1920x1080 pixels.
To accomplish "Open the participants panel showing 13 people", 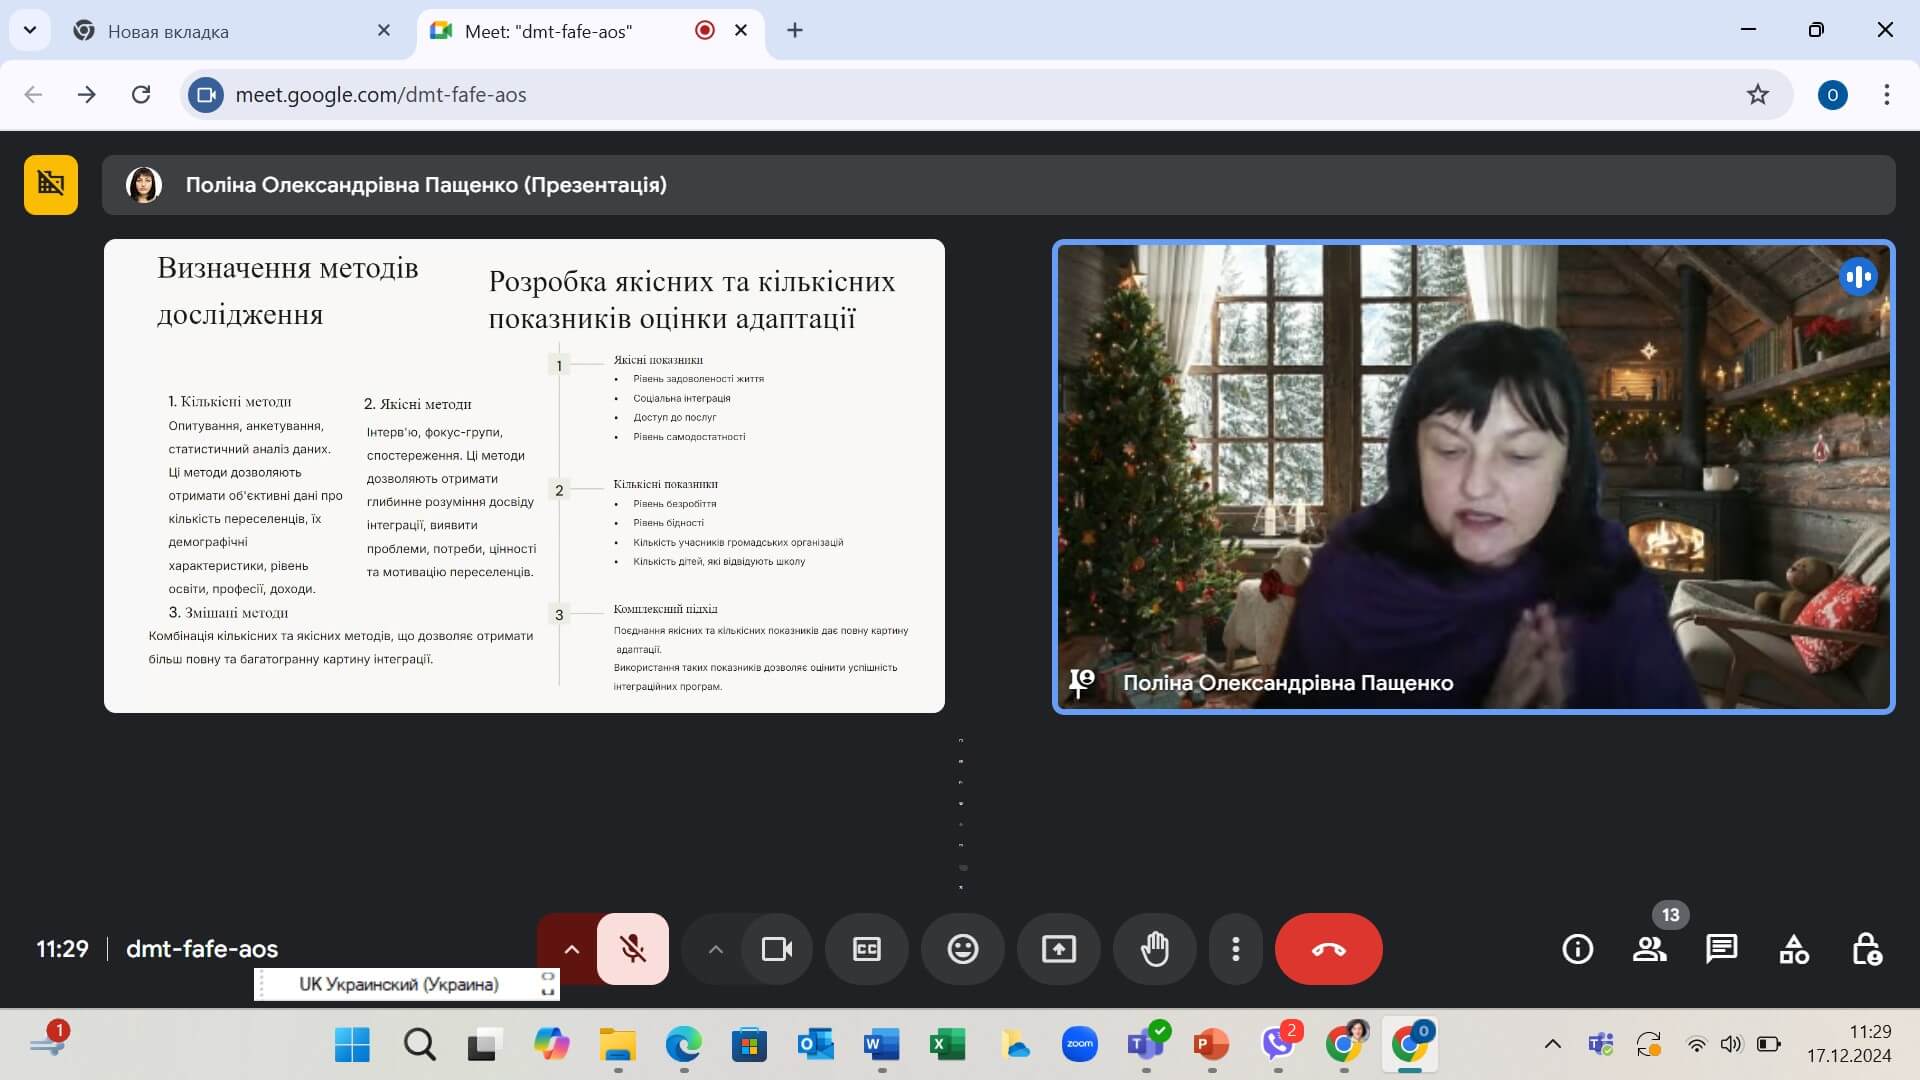I will click(1649, 949).
